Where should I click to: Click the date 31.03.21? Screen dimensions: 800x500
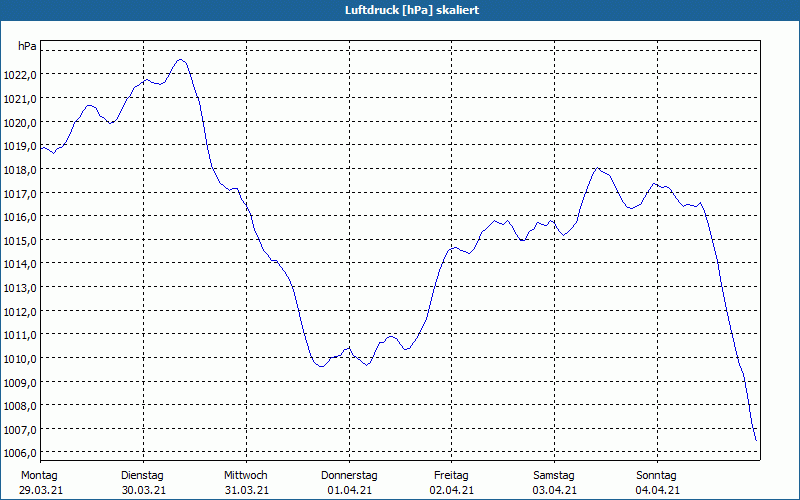(246, 491)
